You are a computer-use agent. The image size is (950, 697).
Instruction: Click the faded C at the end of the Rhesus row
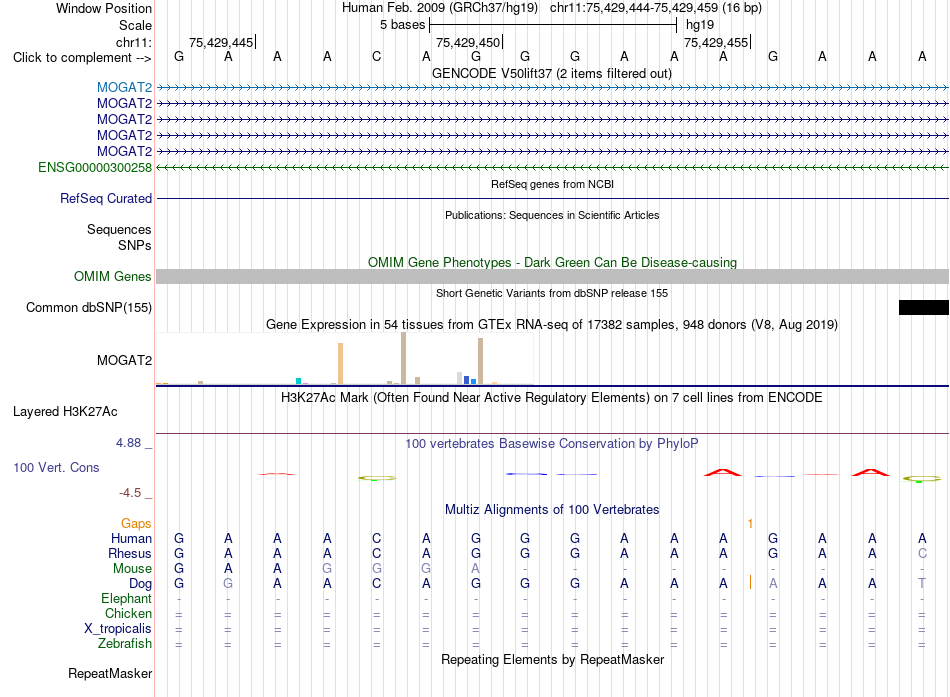click(922, 553)
